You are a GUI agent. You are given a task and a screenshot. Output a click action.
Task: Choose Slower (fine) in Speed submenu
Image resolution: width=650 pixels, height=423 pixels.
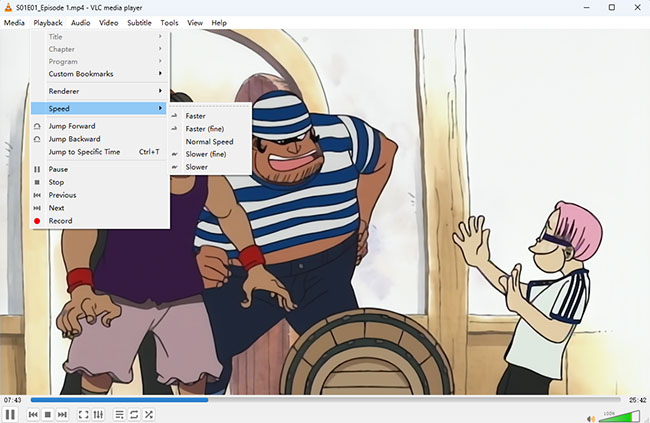point(210,154)
